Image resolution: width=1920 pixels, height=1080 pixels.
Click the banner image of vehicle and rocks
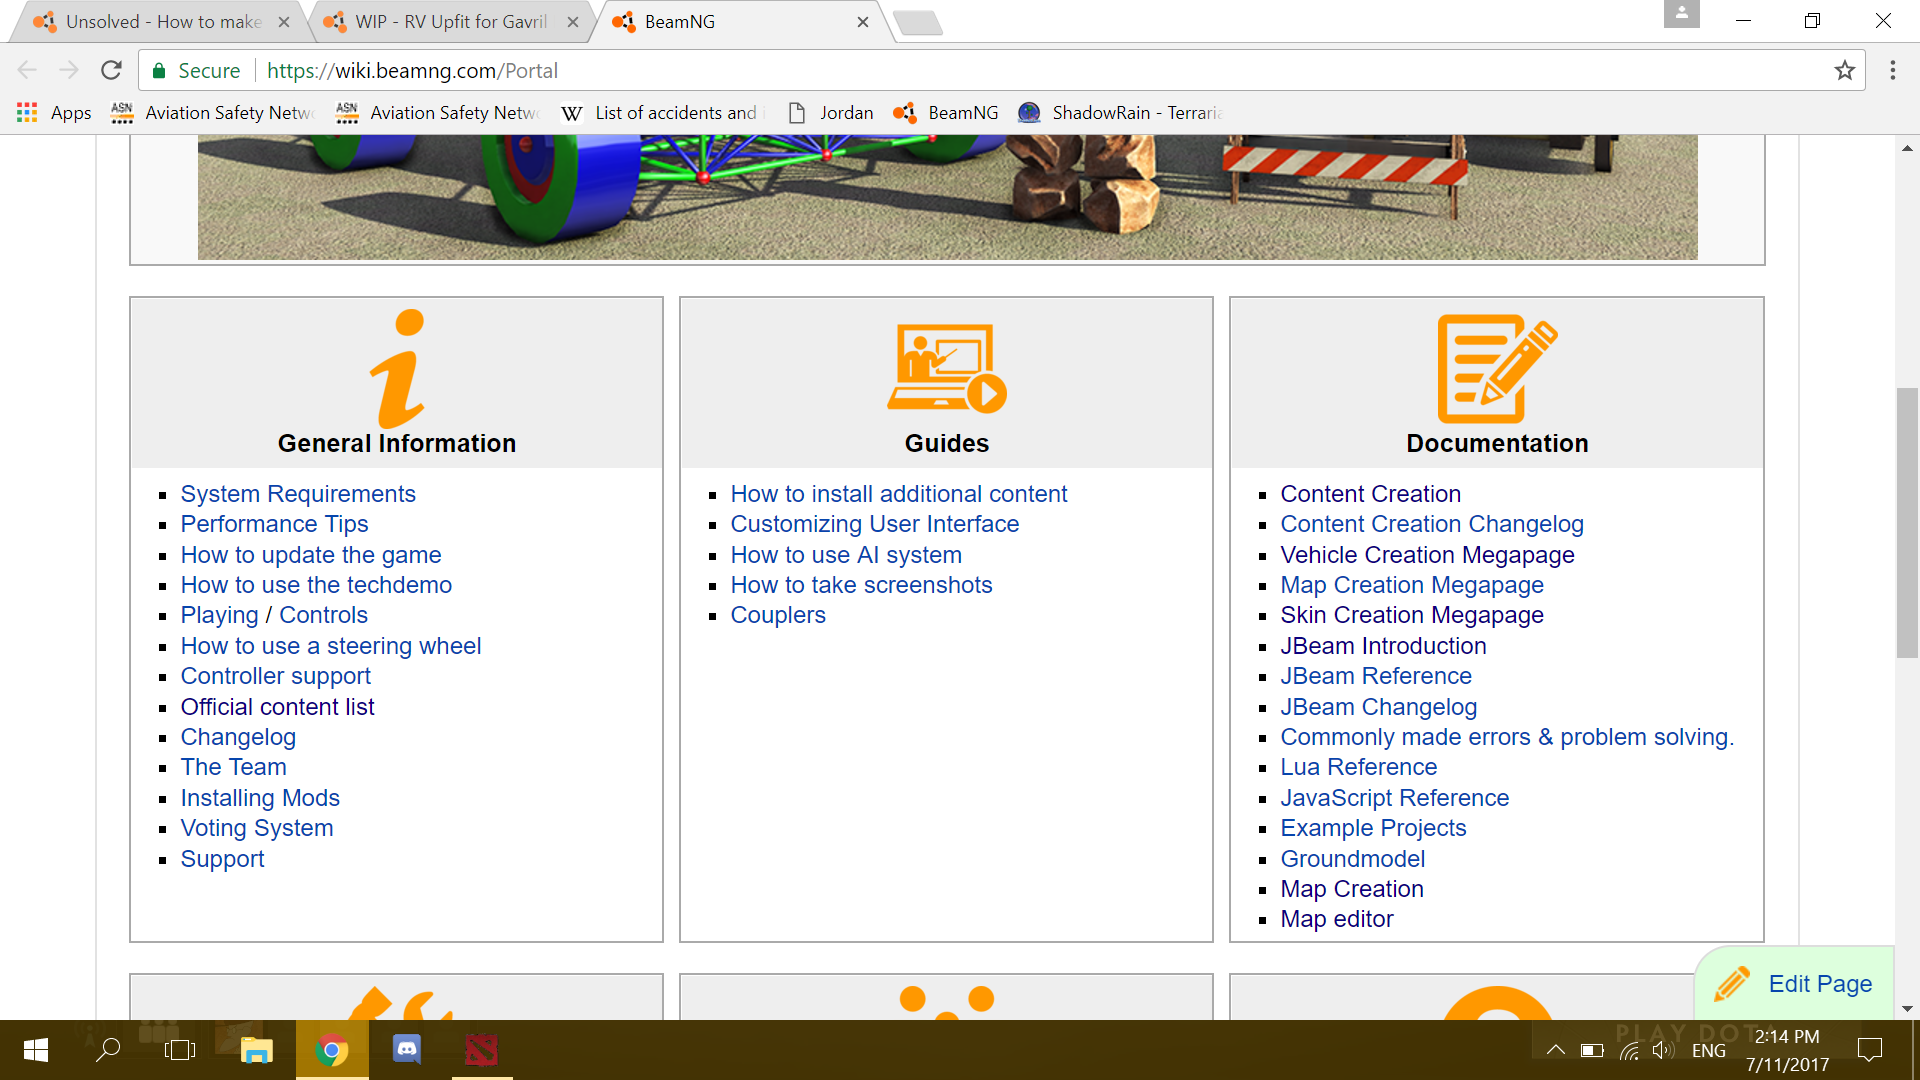click(x=947, y=198)
